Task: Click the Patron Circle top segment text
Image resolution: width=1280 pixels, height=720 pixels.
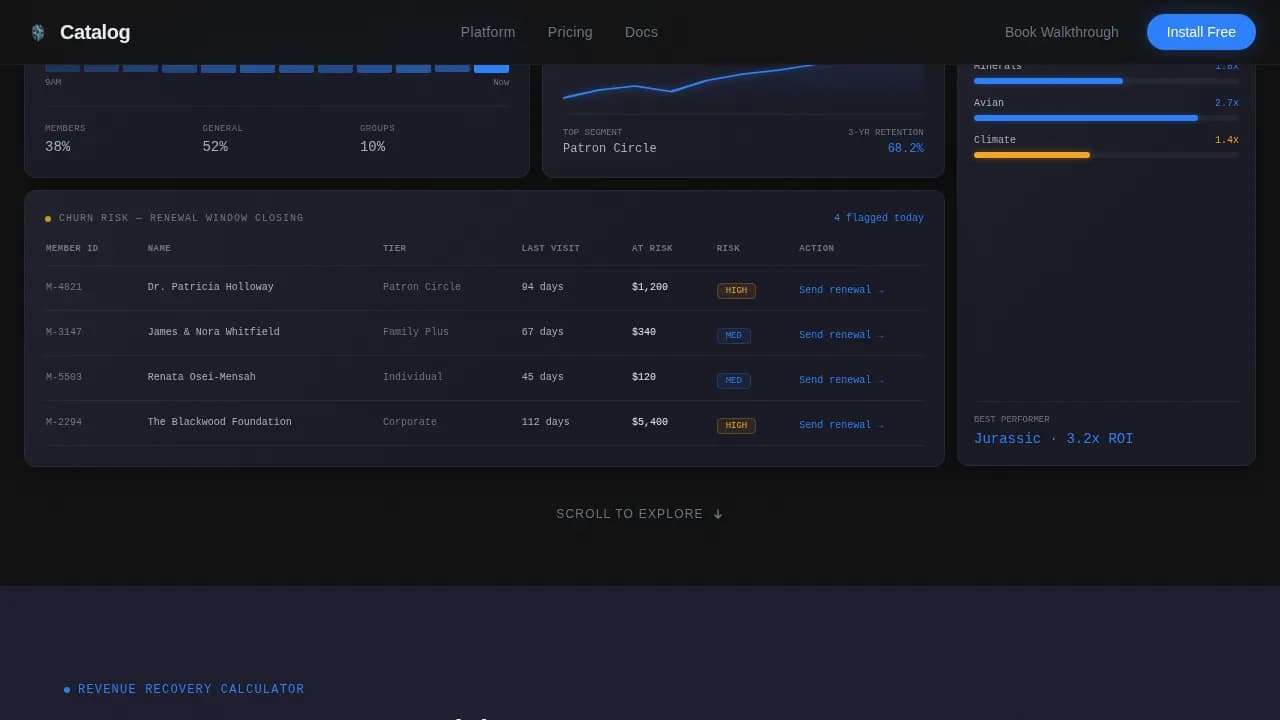Action: pos(610,148)
